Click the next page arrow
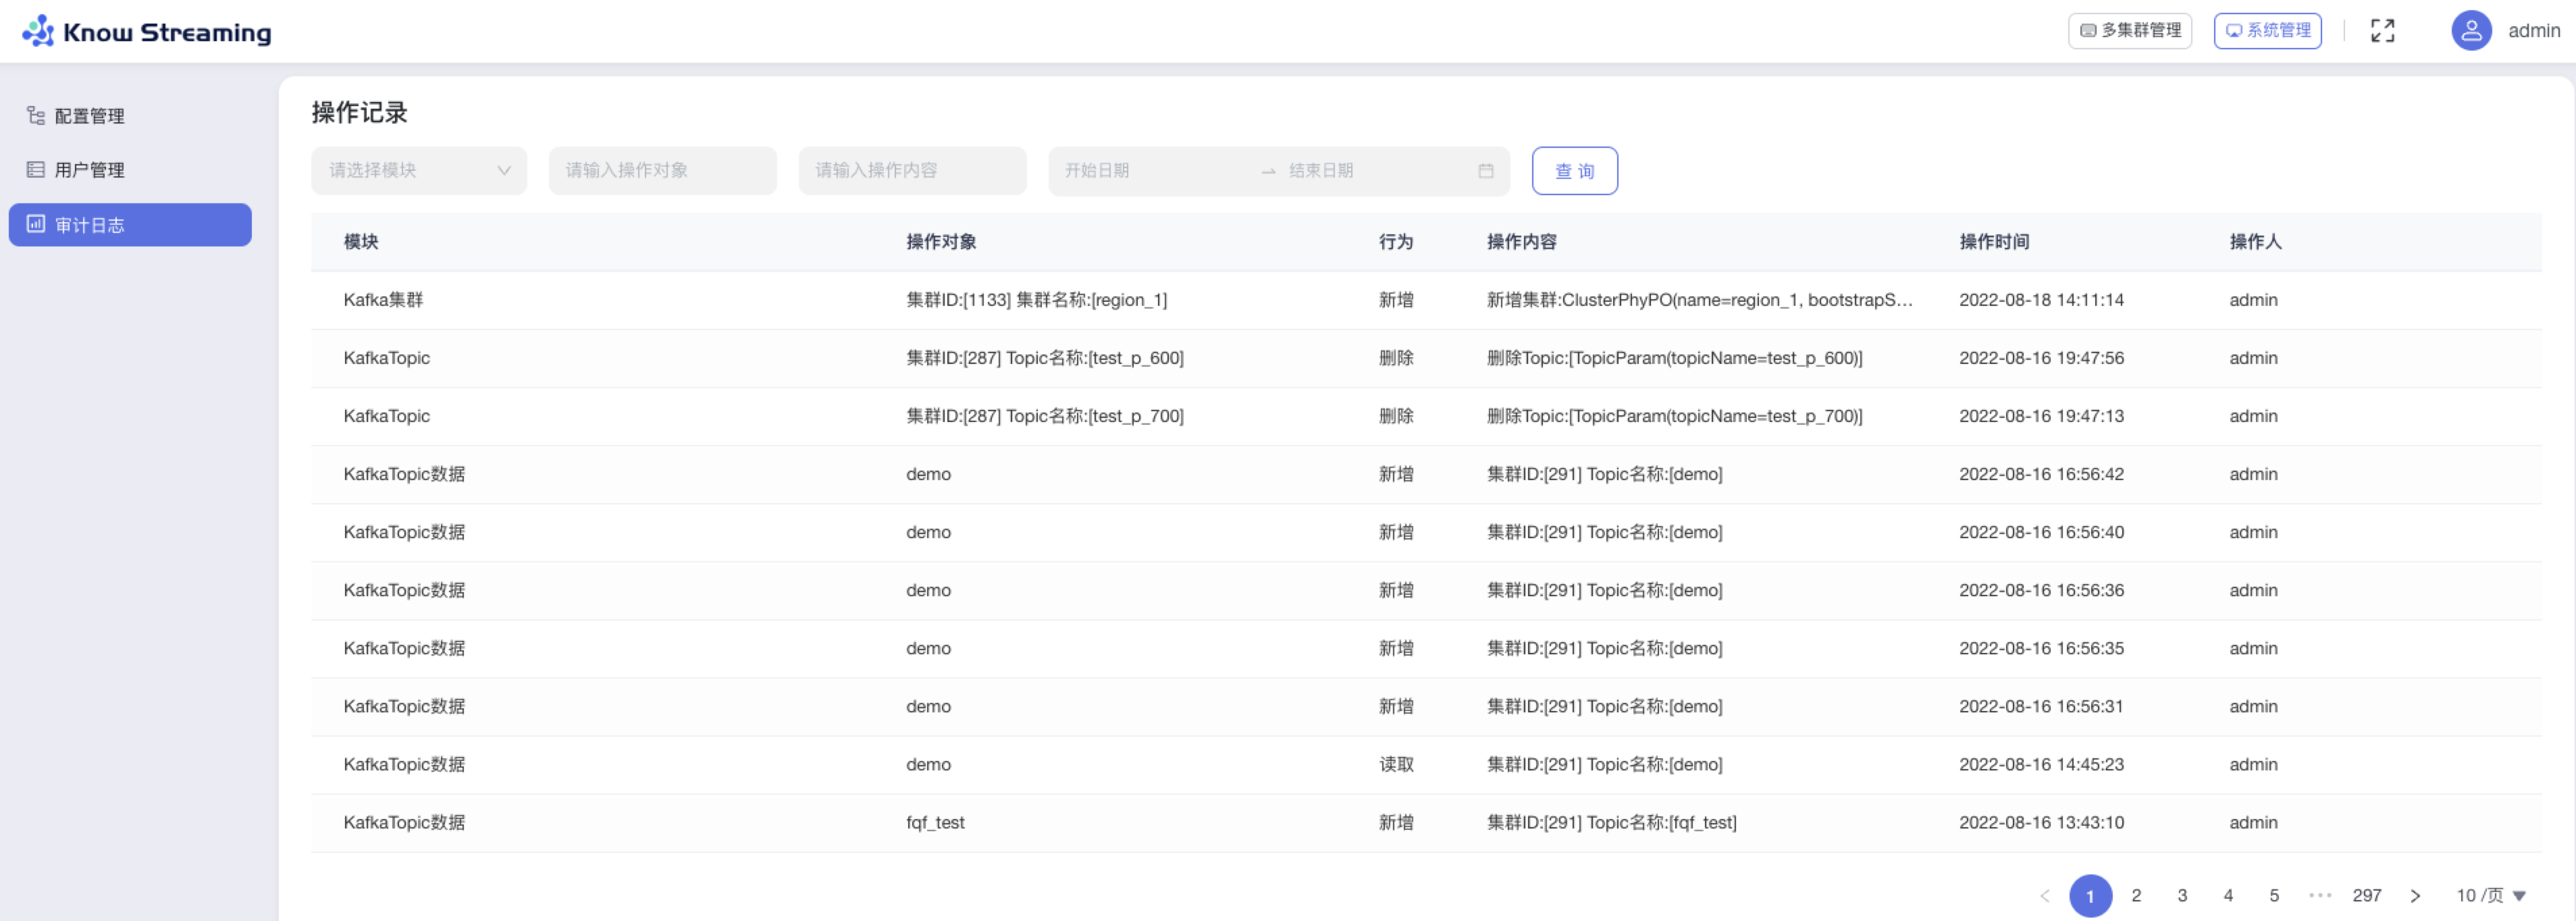 coord(2417,895)
